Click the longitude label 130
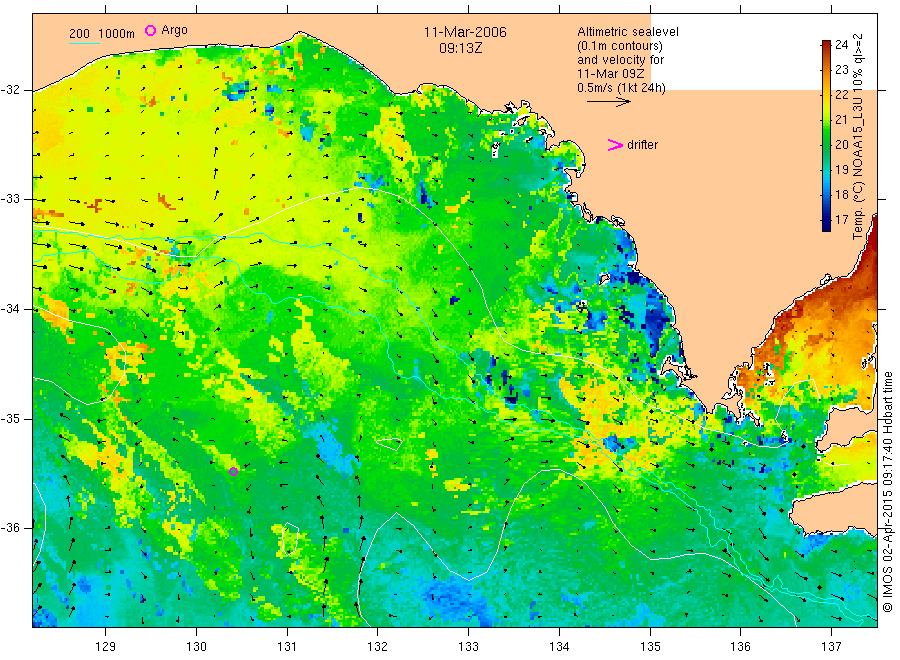This screenshot has width=900, height=660. click(196, 647)
